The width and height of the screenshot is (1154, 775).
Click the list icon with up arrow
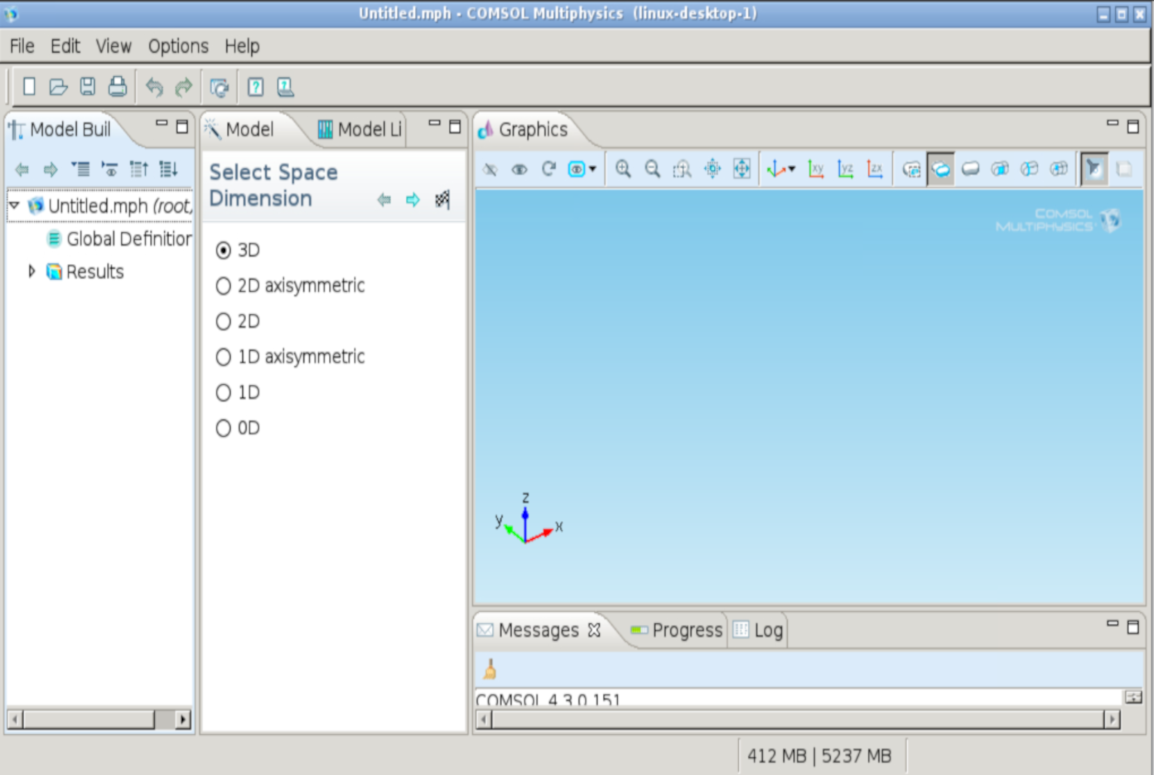tap(139, 169)
